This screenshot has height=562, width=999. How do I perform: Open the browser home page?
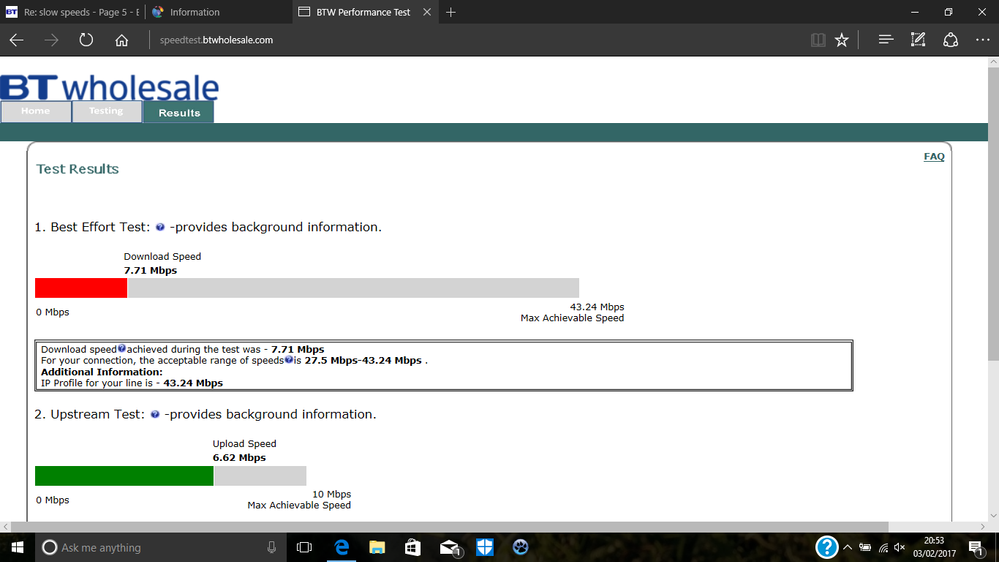(x=122, y=40)
